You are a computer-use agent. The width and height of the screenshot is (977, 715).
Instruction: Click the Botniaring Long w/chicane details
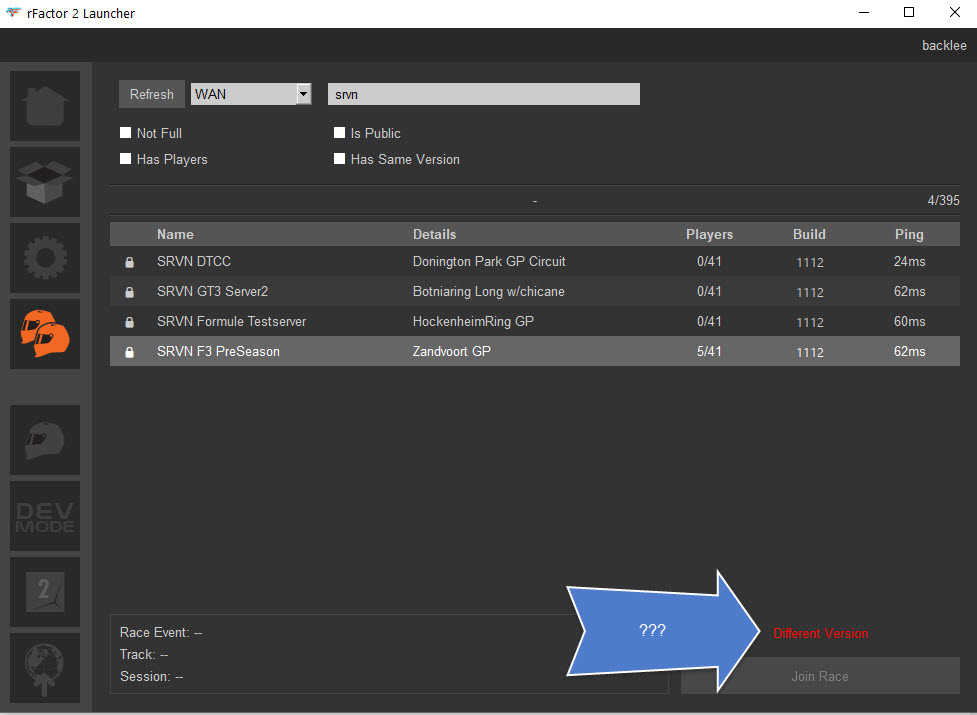click(488, 291)
